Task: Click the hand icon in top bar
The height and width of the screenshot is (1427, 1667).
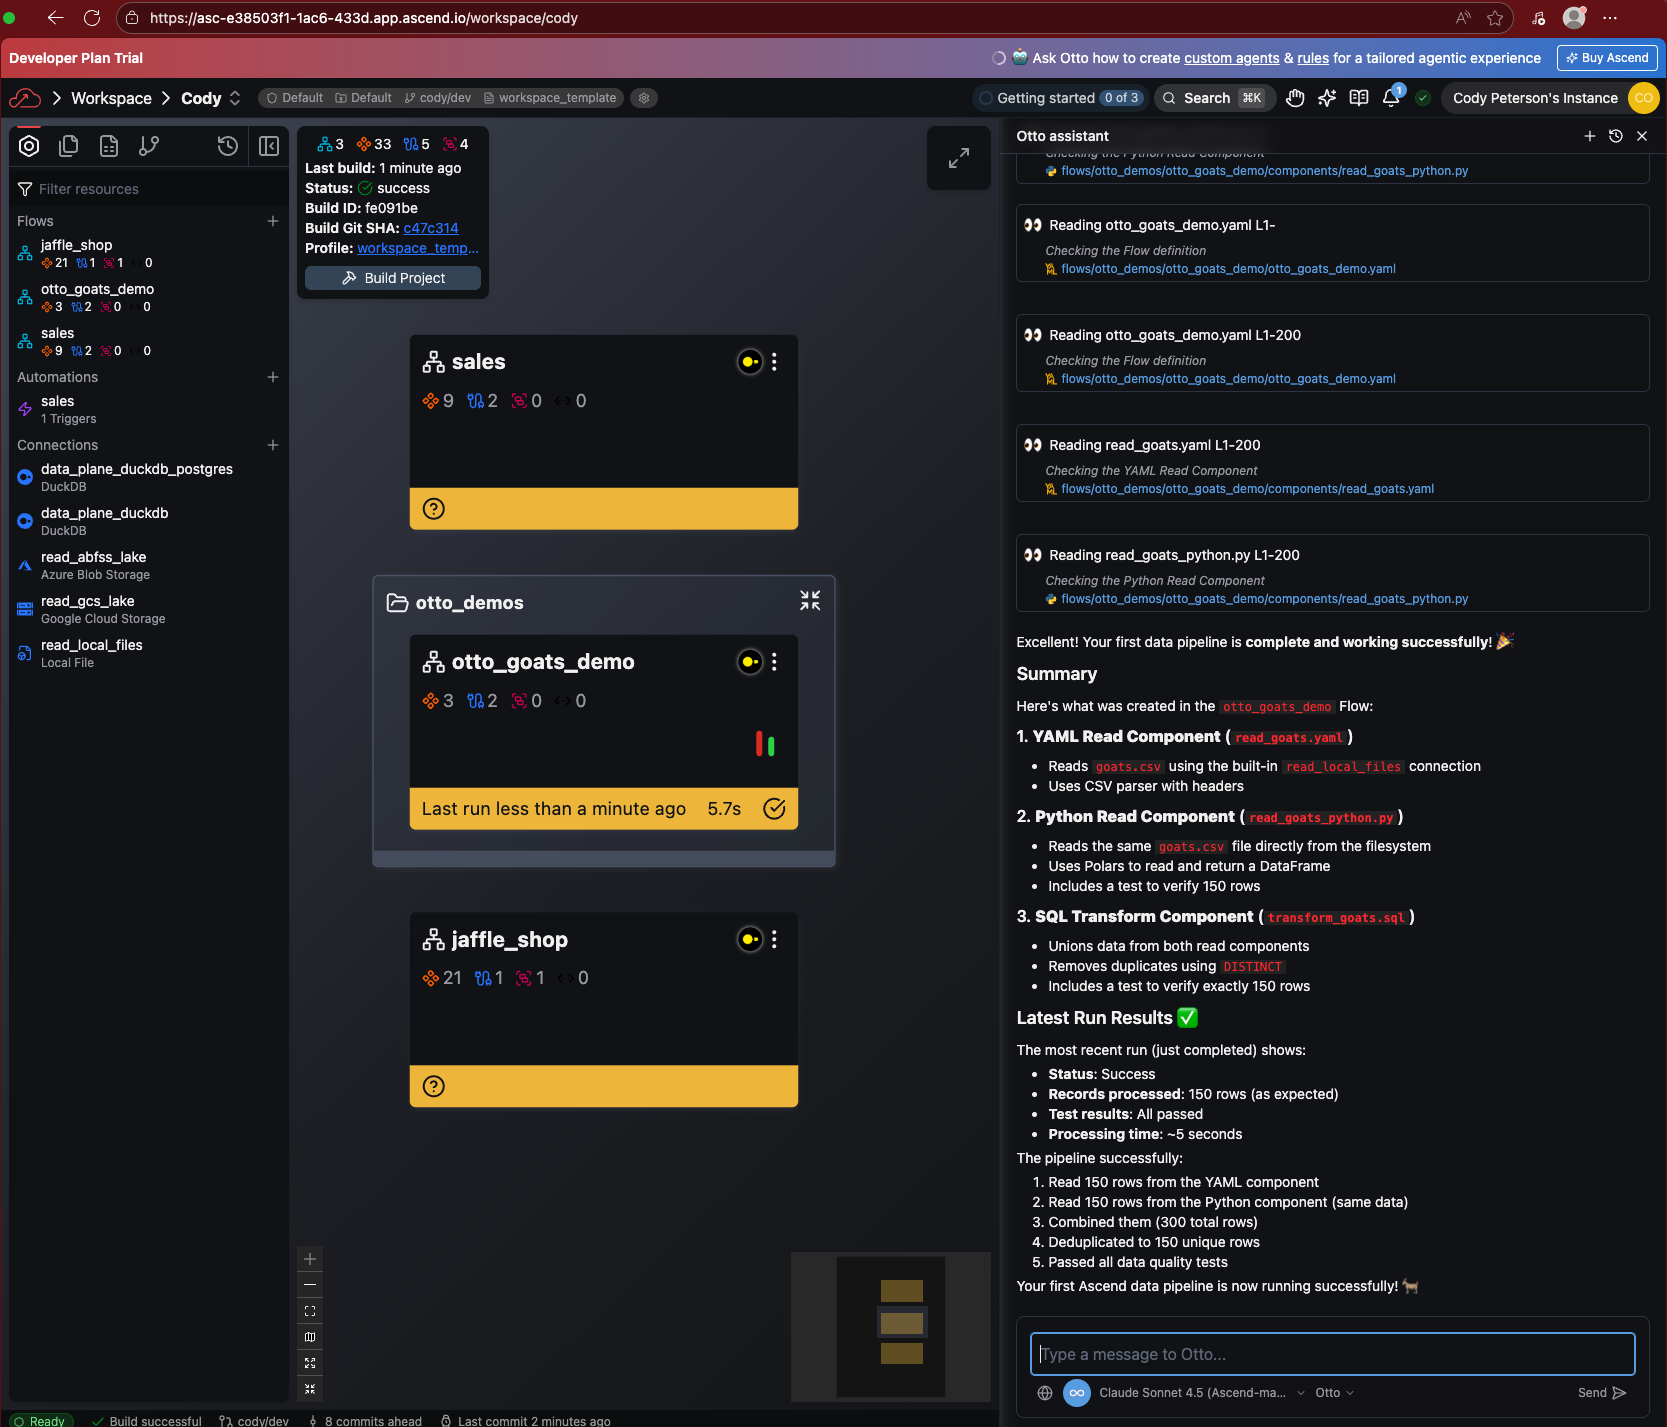Action: click(x=1295, y=98)
